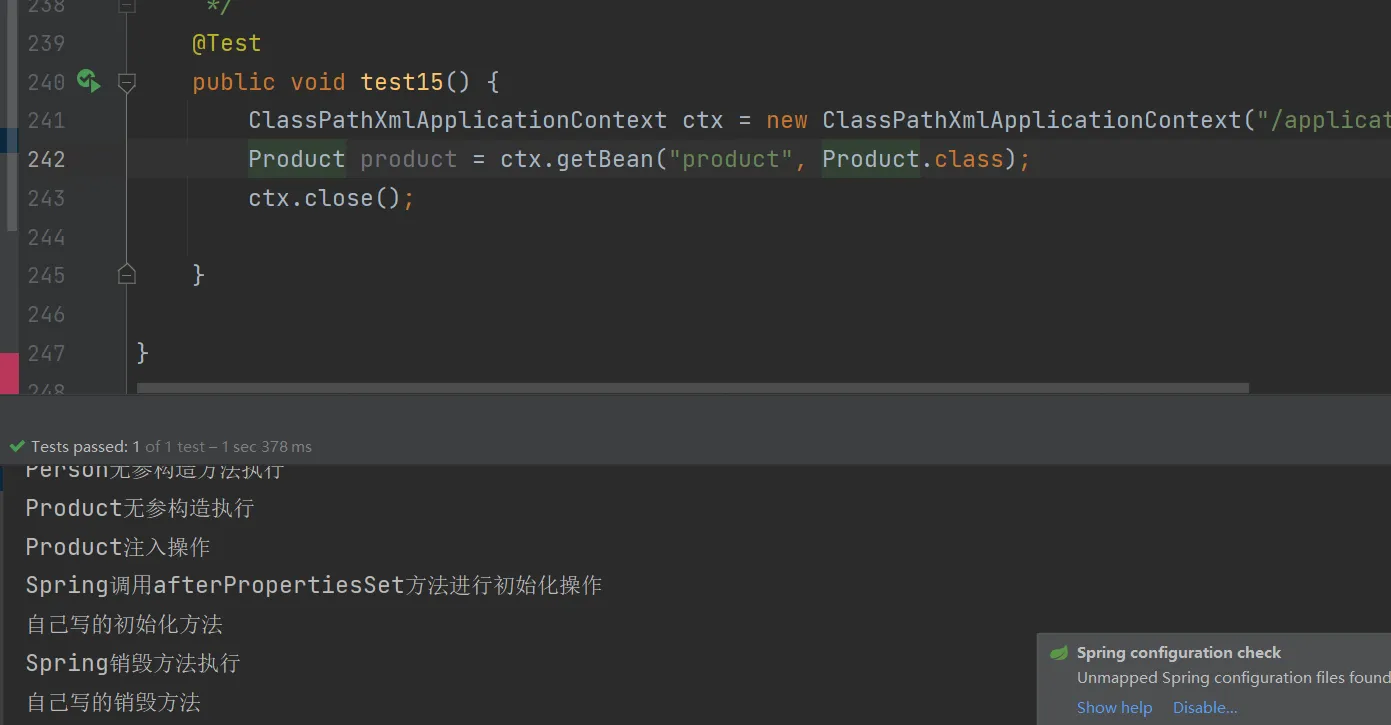Screen dimensions: 1391x725
Task: Click the Spring leaf notification icon
Action: [x=1058, y=653]
